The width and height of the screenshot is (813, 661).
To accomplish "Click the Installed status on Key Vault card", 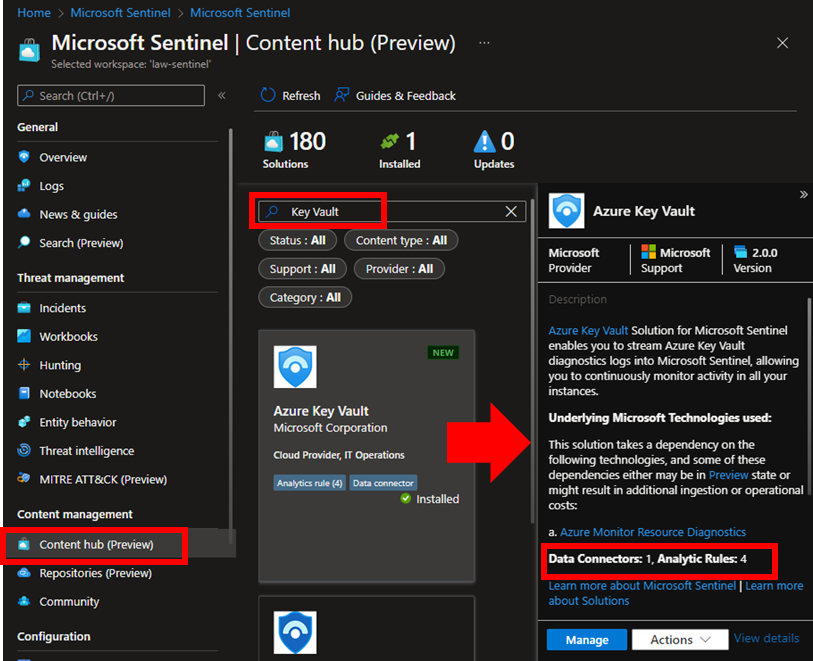I will [430, 499].
